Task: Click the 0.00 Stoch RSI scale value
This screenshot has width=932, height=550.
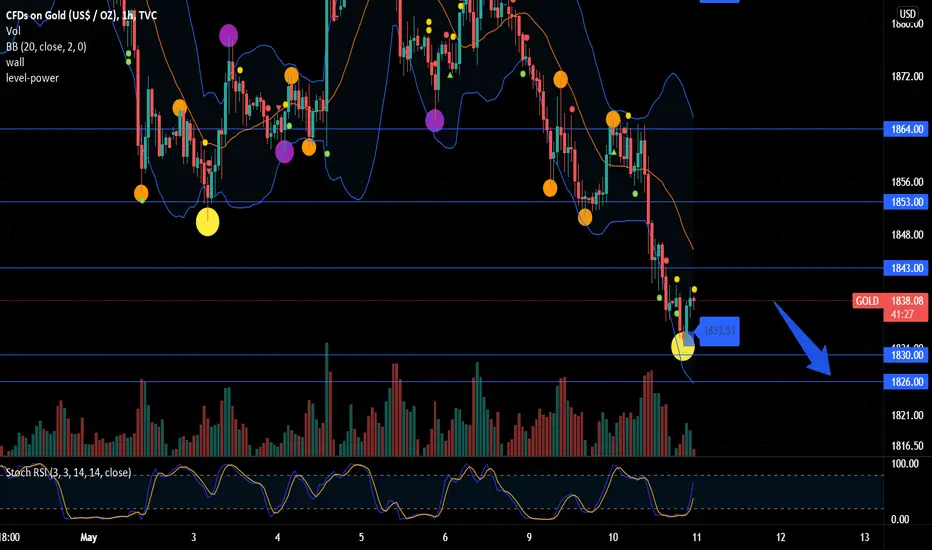Action: 900,519
